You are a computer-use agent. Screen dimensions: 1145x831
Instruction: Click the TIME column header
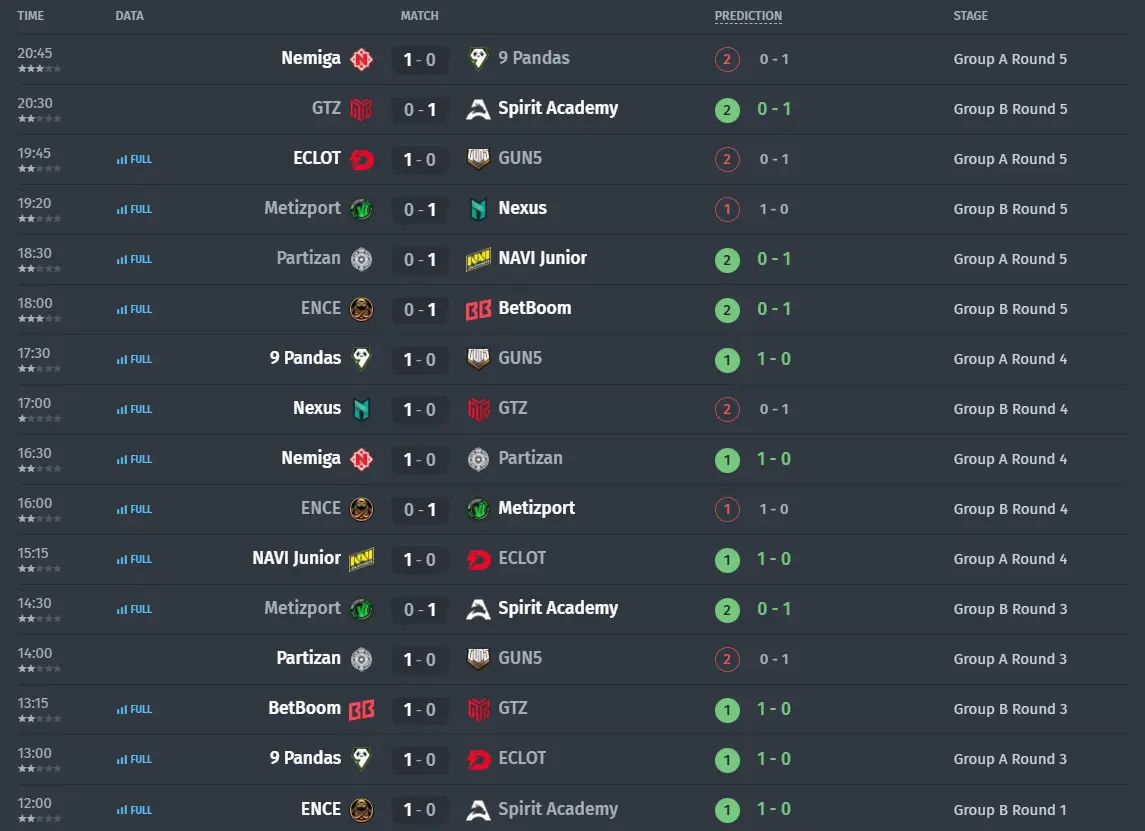pos(31,16)
